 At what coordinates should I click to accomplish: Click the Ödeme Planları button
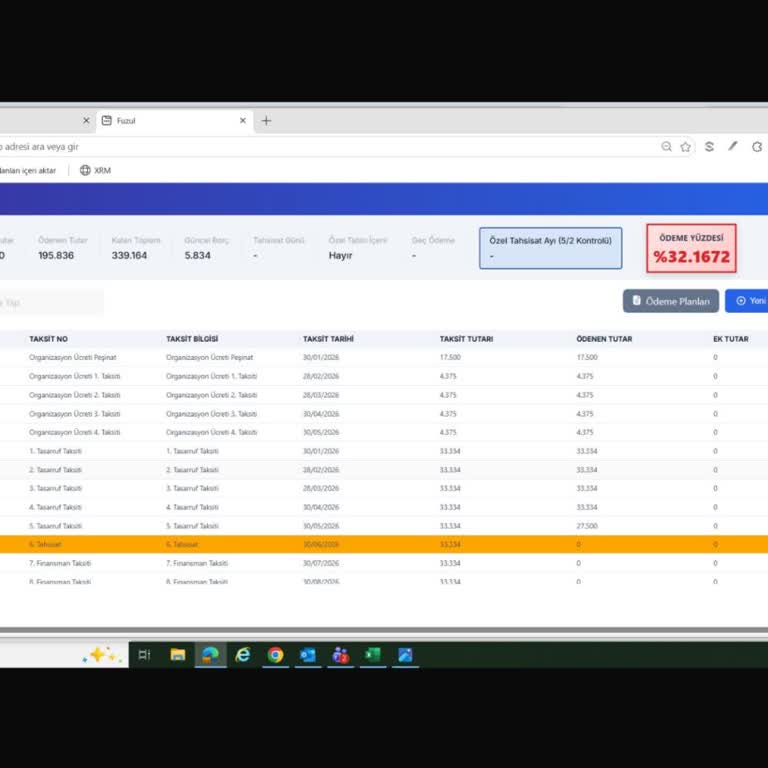pyautogui.click(x=671, y=301)
